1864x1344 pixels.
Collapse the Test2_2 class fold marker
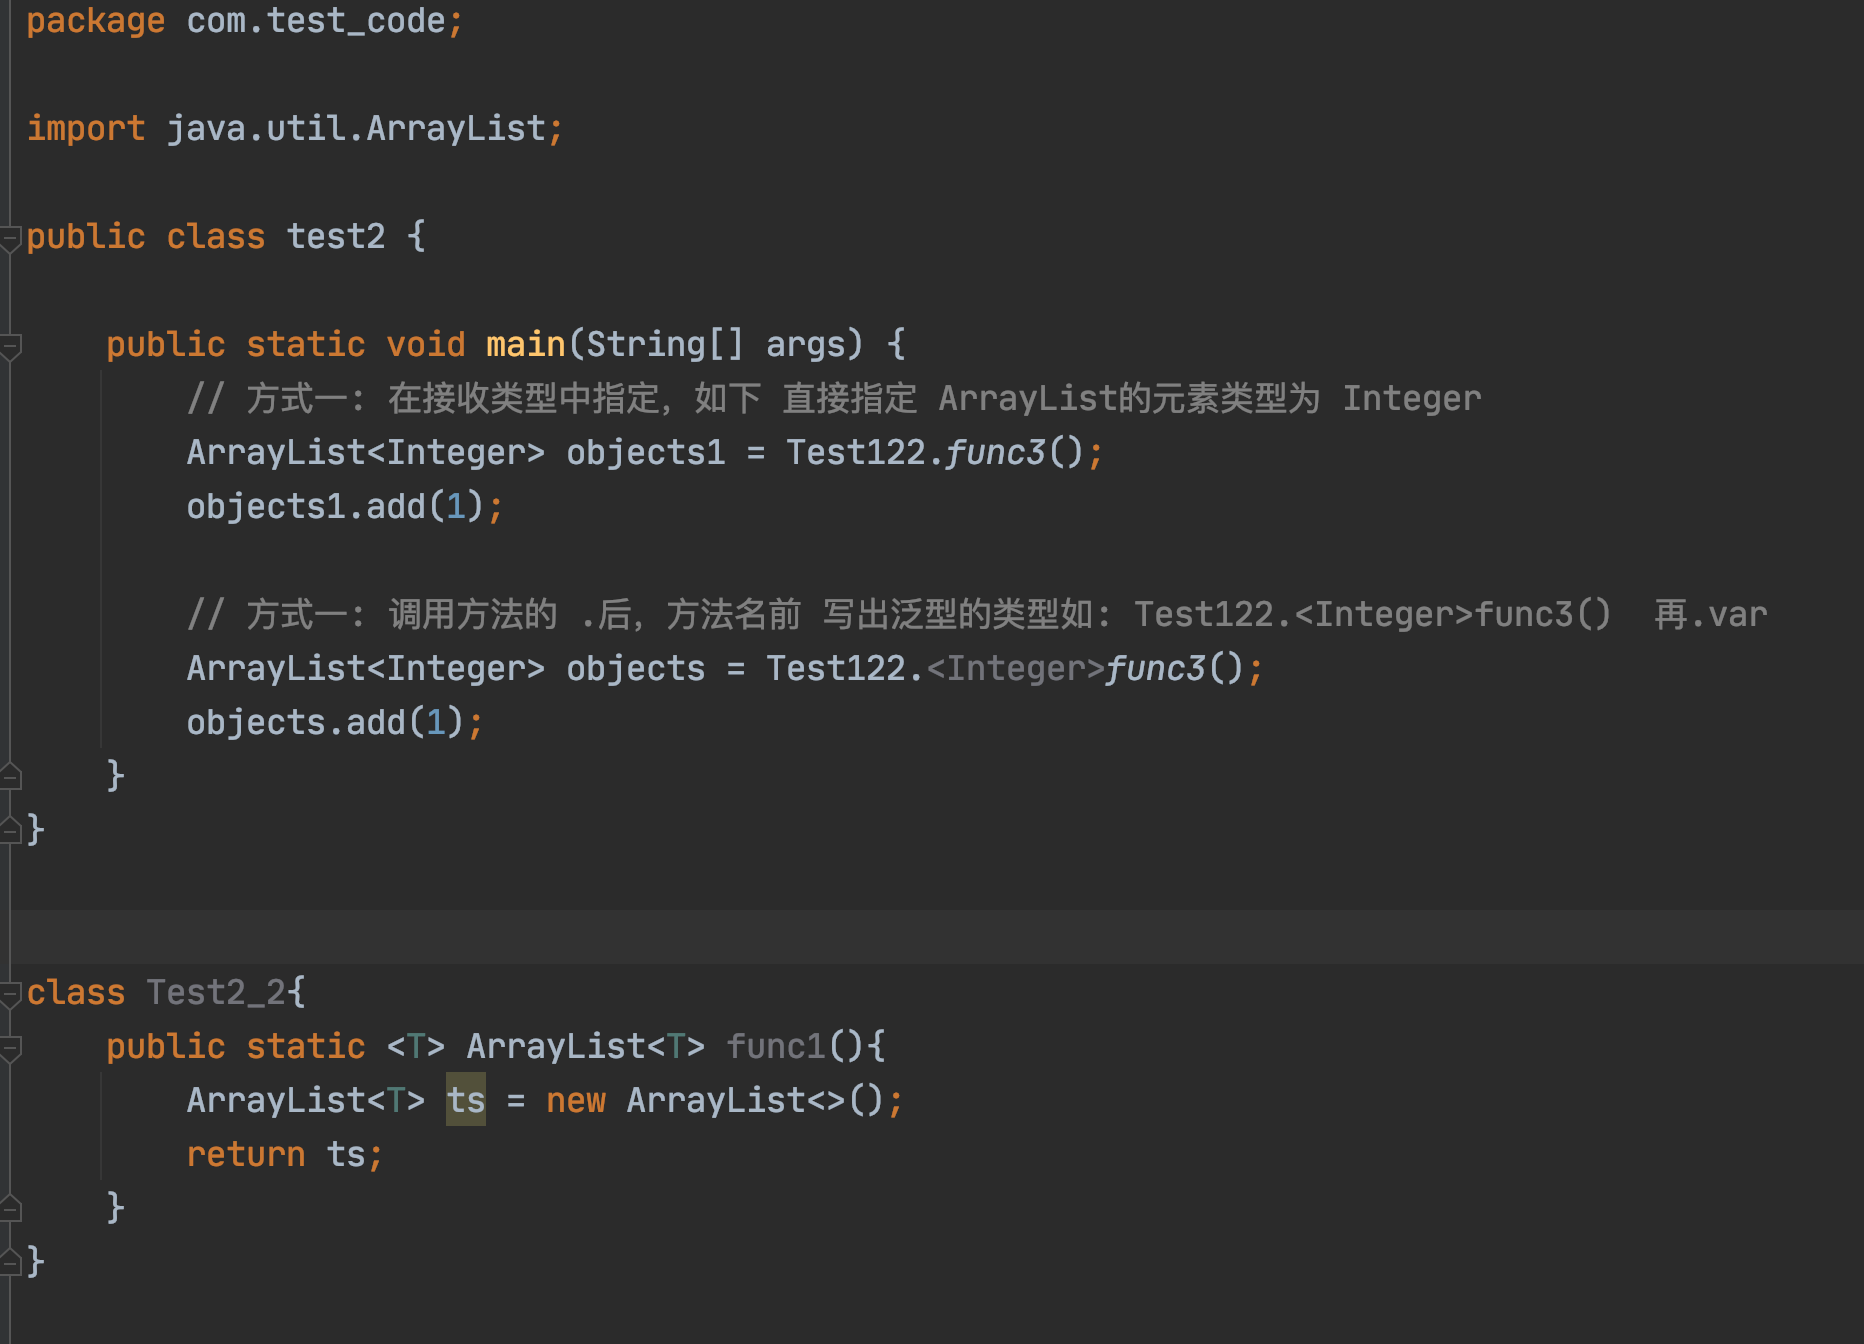tap(11, 995)
